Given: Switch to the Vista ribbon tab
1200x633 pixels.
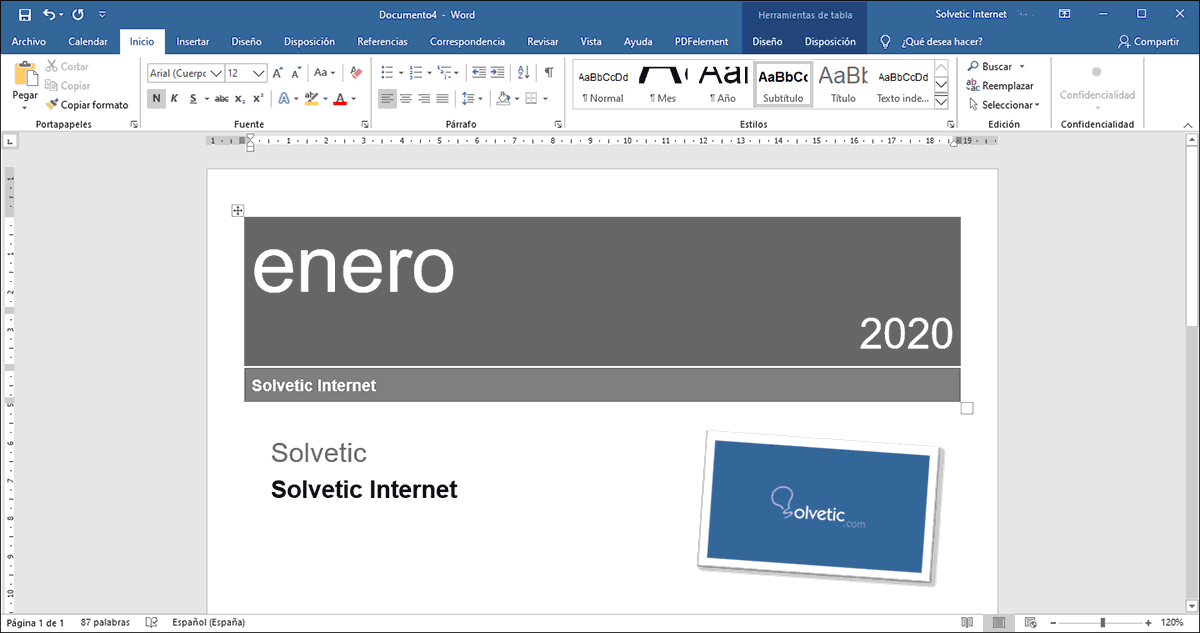Looking at the screenshot, I should (591, 42).
